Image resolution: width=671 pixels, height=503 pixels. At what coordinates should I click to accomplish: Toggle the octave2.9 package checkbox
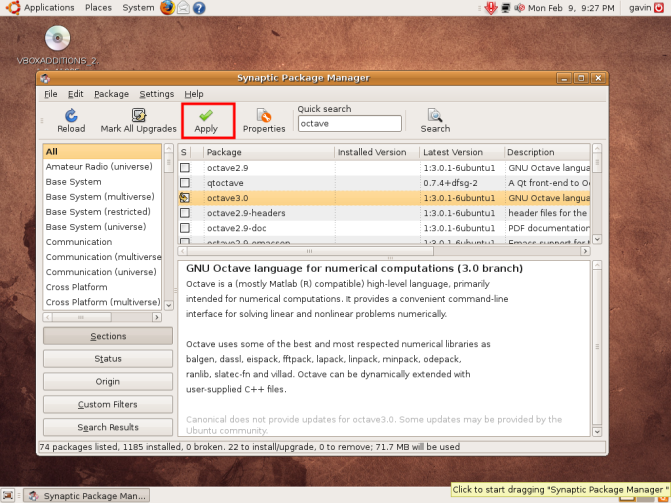pyautogui.click(x=185, y=168)
